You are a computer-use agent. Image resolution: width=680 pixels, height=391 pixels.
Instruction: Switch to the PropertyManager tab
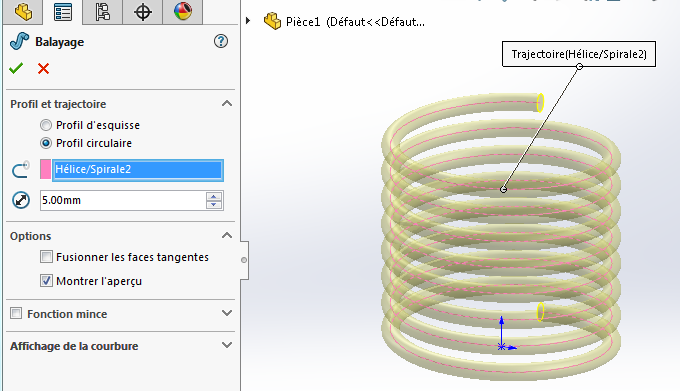(x=63, y=12)
